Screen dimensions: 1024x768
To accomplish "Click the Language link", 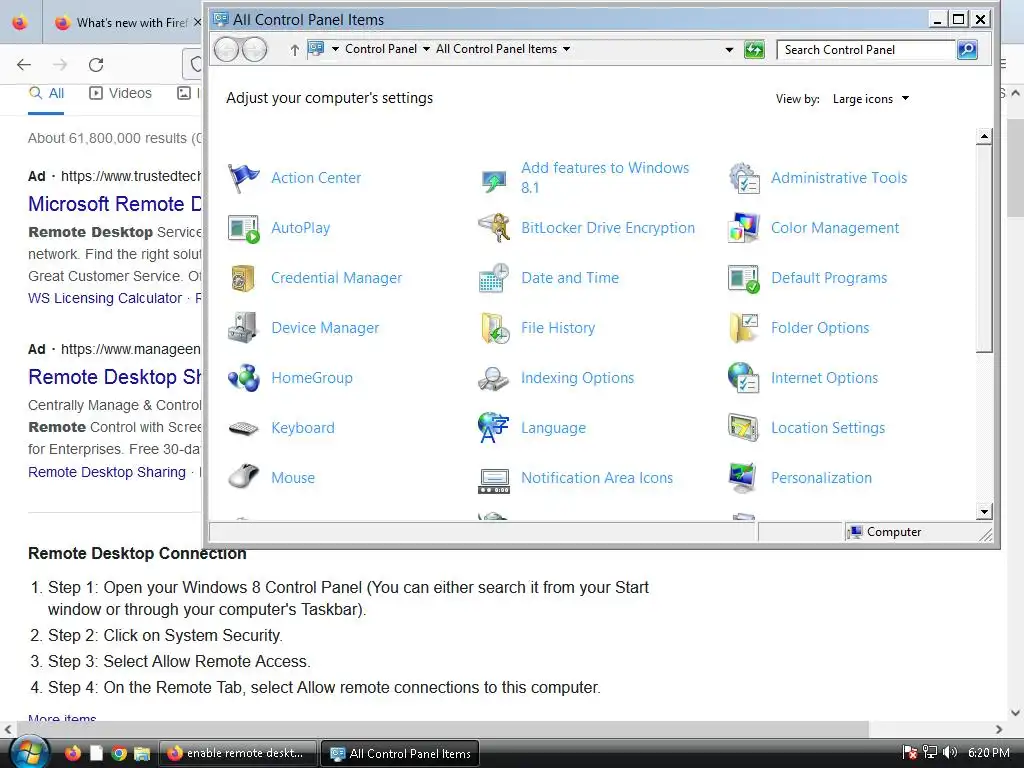I will [x=553, y=428].
